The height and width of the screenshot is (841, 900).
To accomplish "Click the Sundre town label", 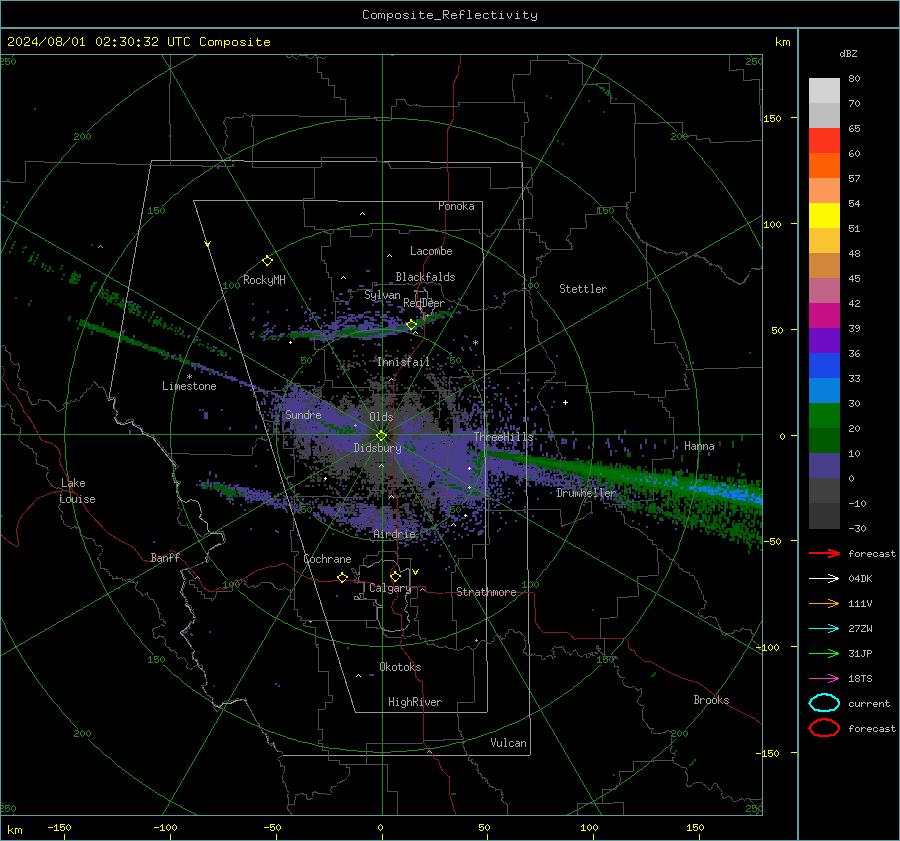I will (303, 415).
